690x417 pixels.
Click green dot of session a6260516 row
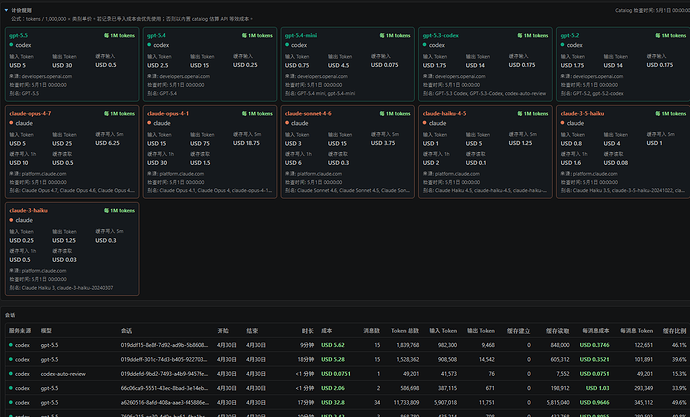point(11,402)
